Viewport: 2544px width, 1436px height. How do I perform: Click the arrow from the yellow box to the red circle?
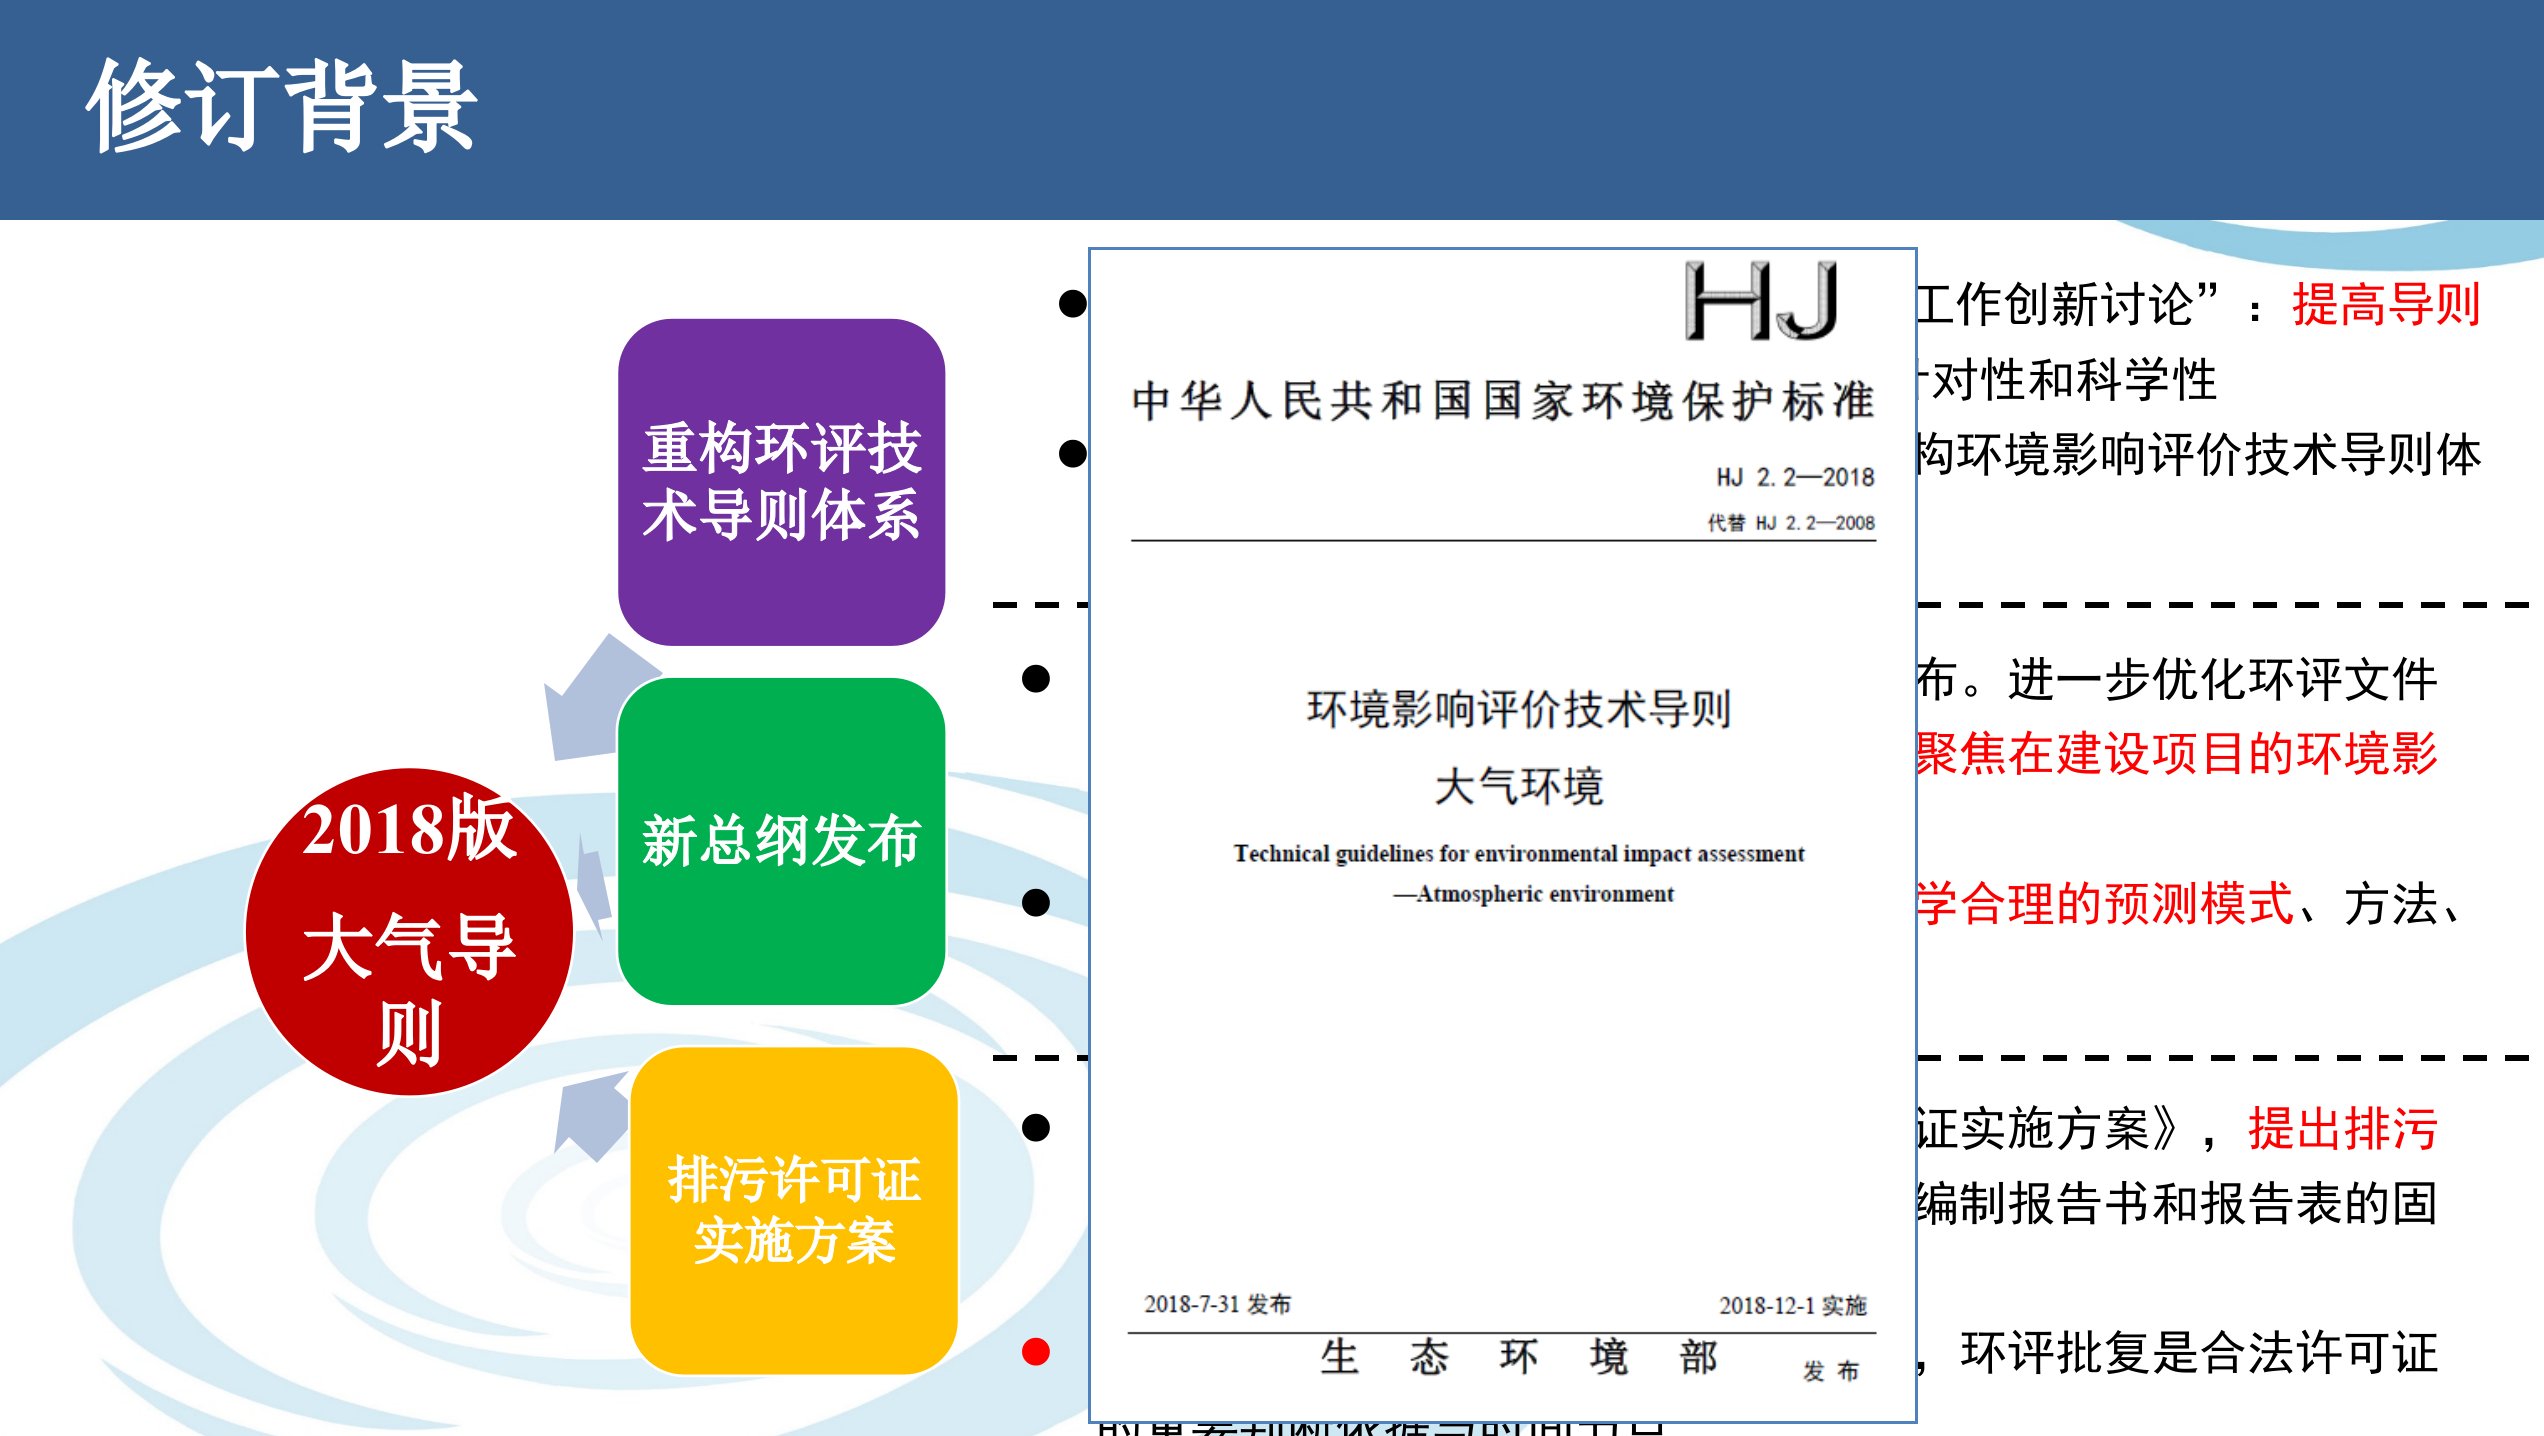(593, 1116)
